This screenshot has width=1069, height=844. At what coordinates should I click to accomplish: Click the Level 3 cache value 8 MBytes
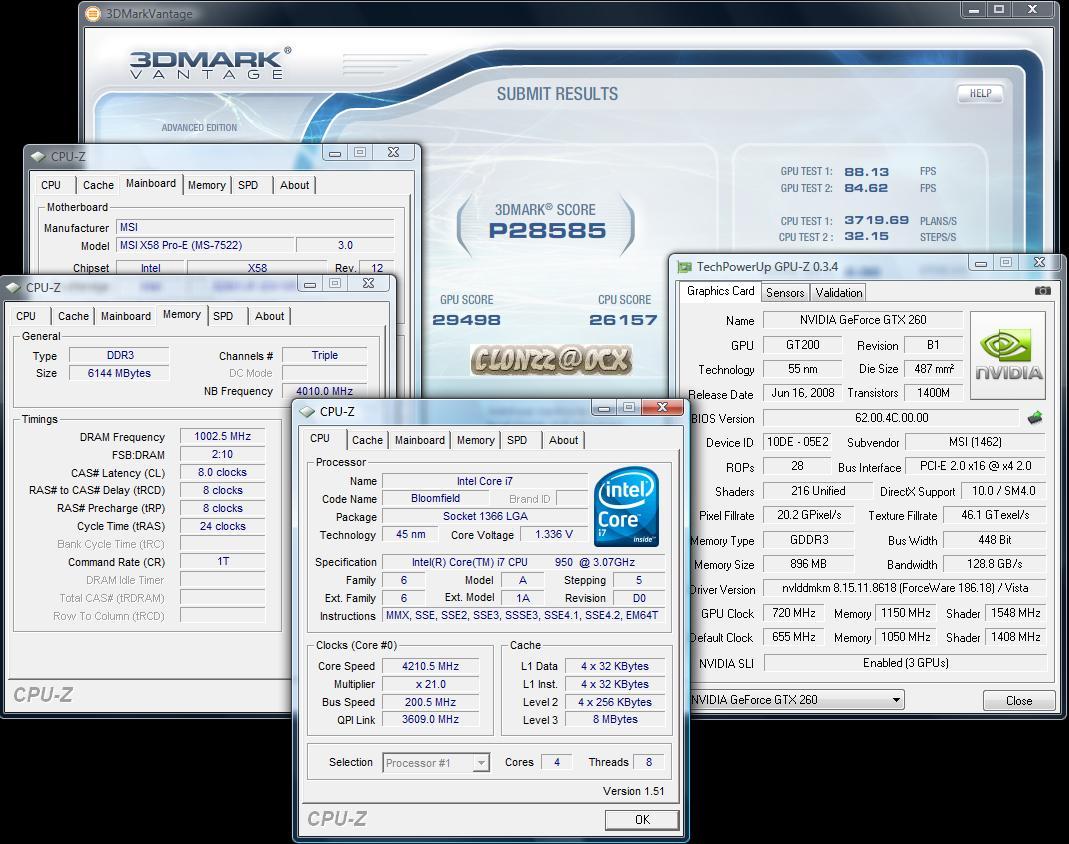[615, 719]
